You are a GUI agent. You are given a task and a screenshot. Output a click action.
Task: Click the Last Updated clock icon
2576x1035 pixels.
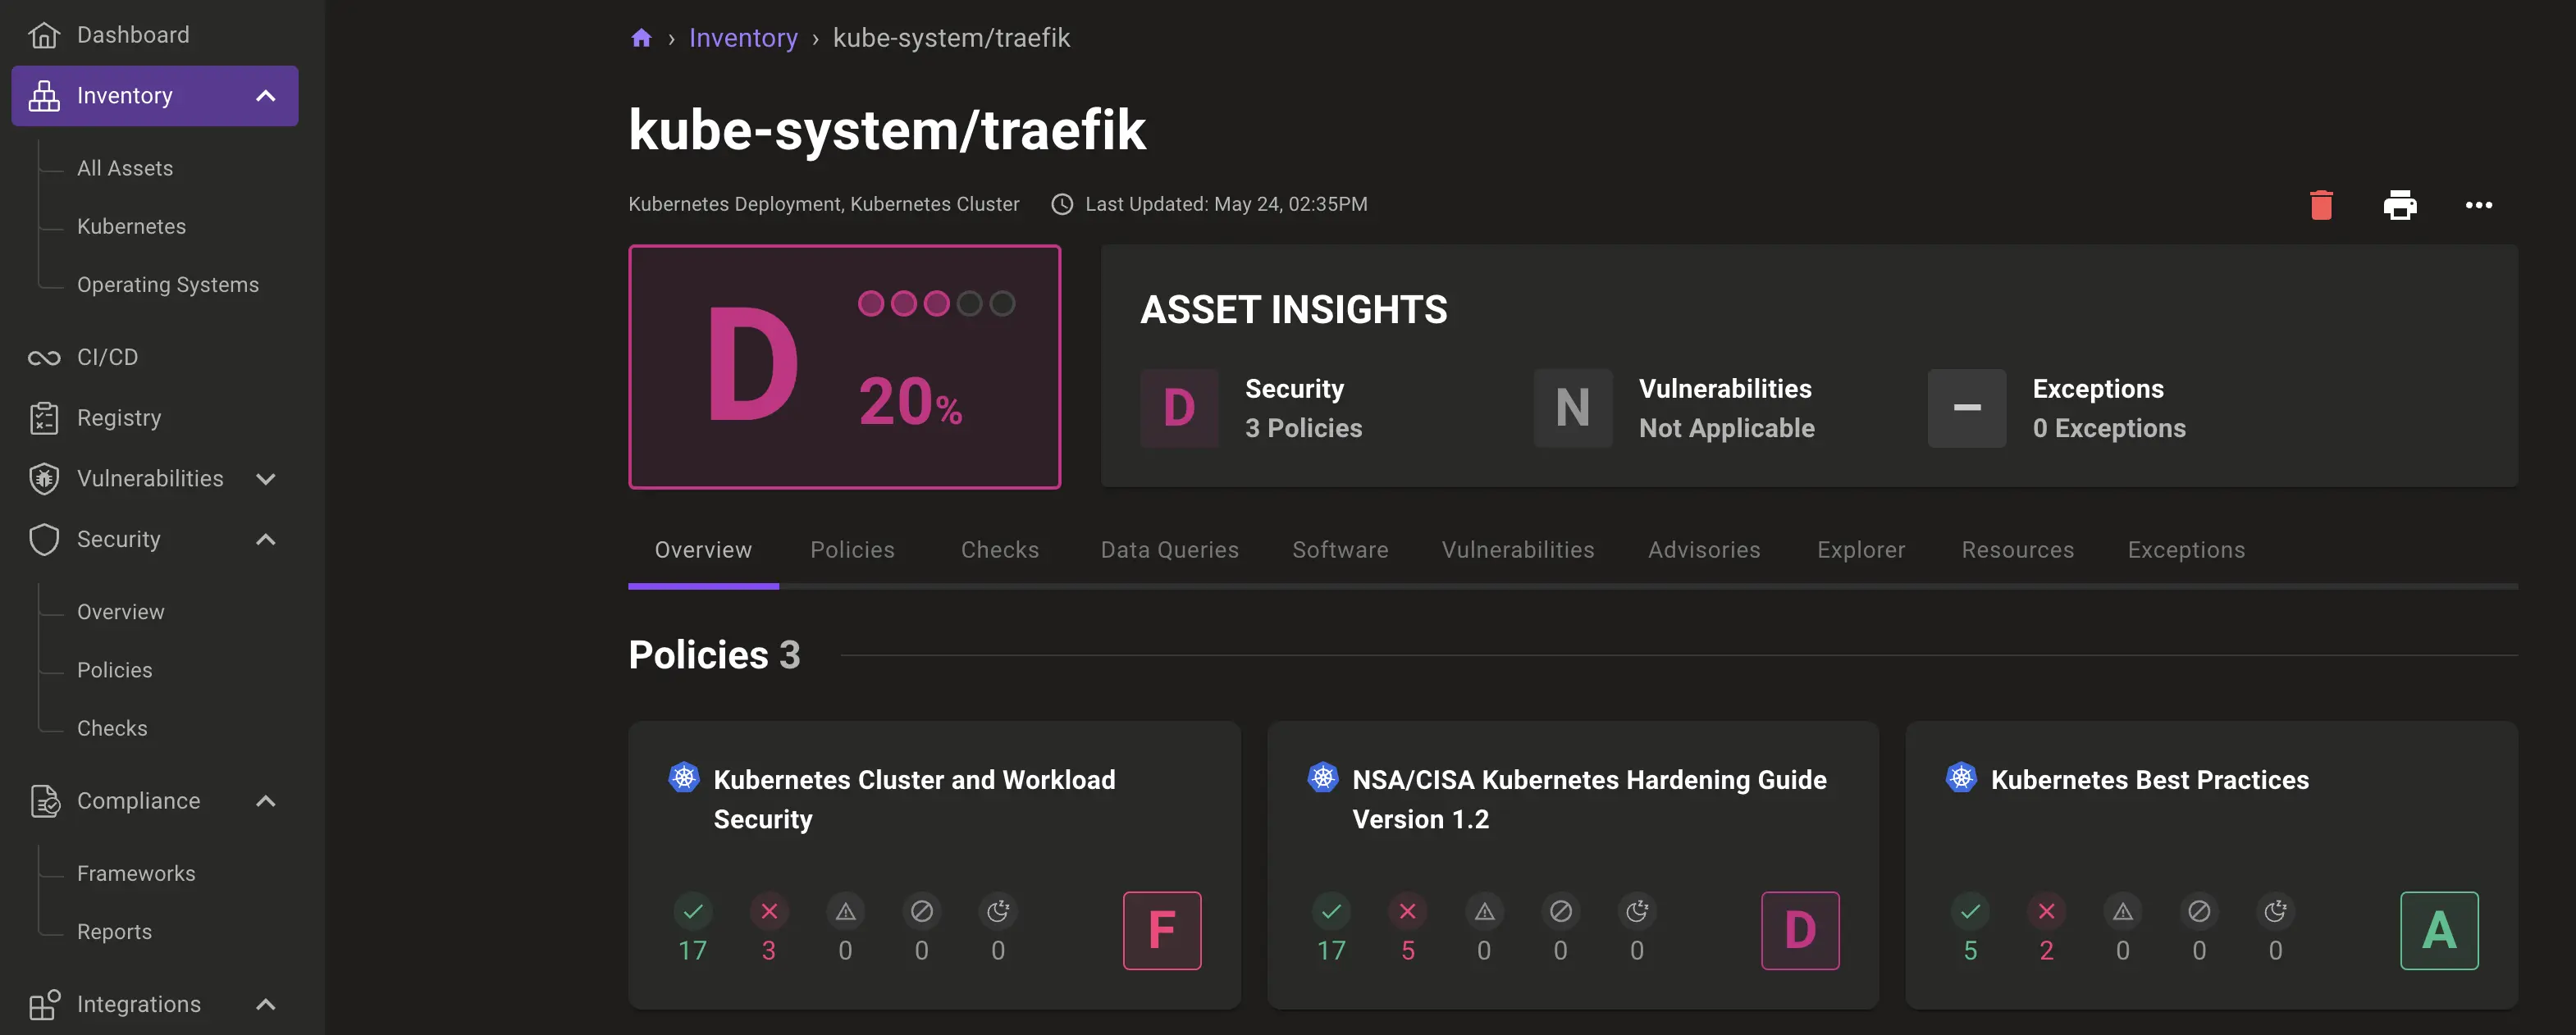click(x=1062, y=204)
